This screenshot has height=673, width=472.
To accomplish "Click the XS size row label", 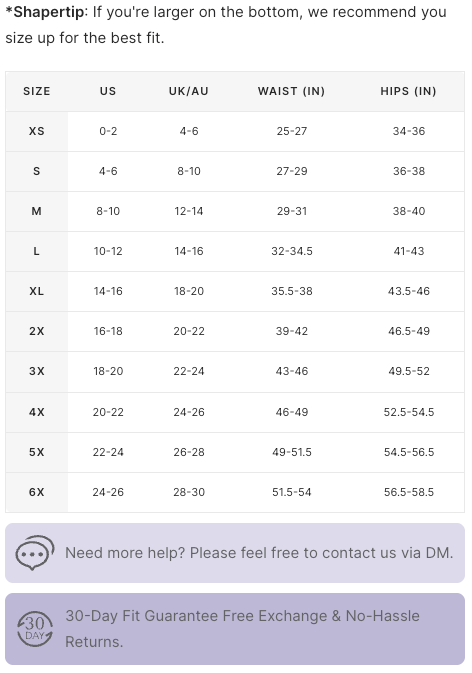I will (x=36, y=131).
